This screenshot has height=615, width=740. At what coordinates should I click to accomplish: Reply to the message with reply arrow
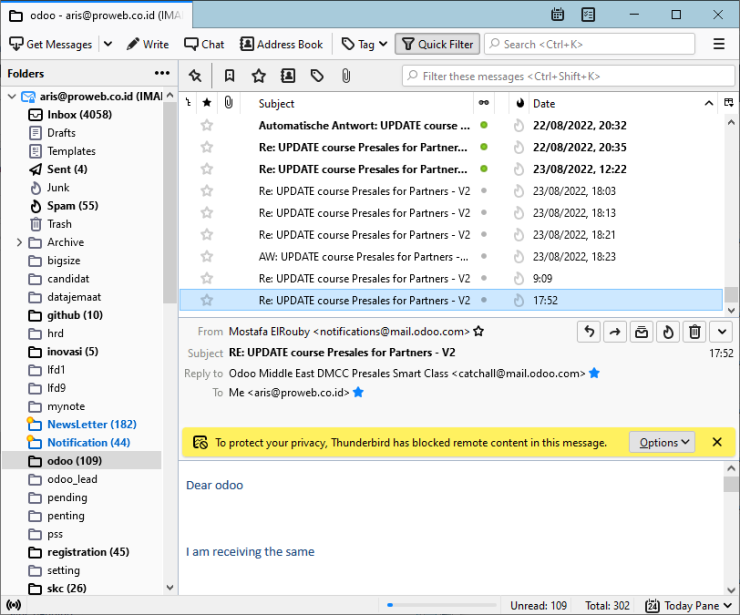589,332
